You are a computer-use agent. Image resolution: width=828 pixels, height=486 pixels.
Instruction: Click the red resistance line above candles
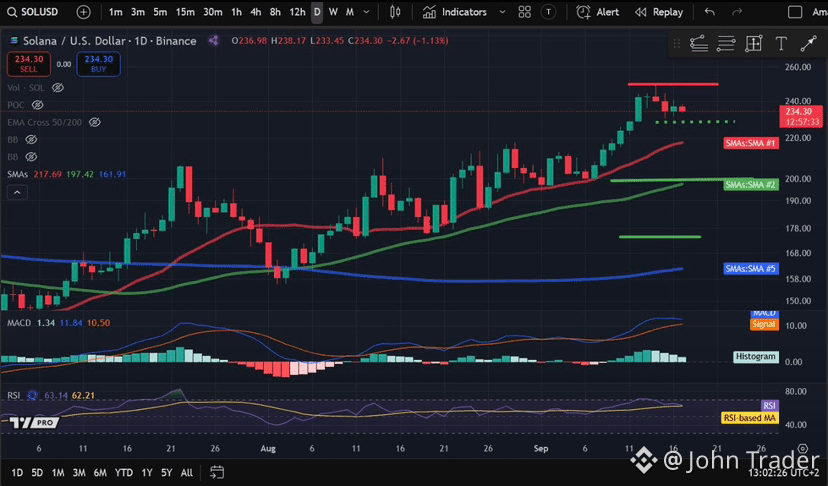[673, 84]
